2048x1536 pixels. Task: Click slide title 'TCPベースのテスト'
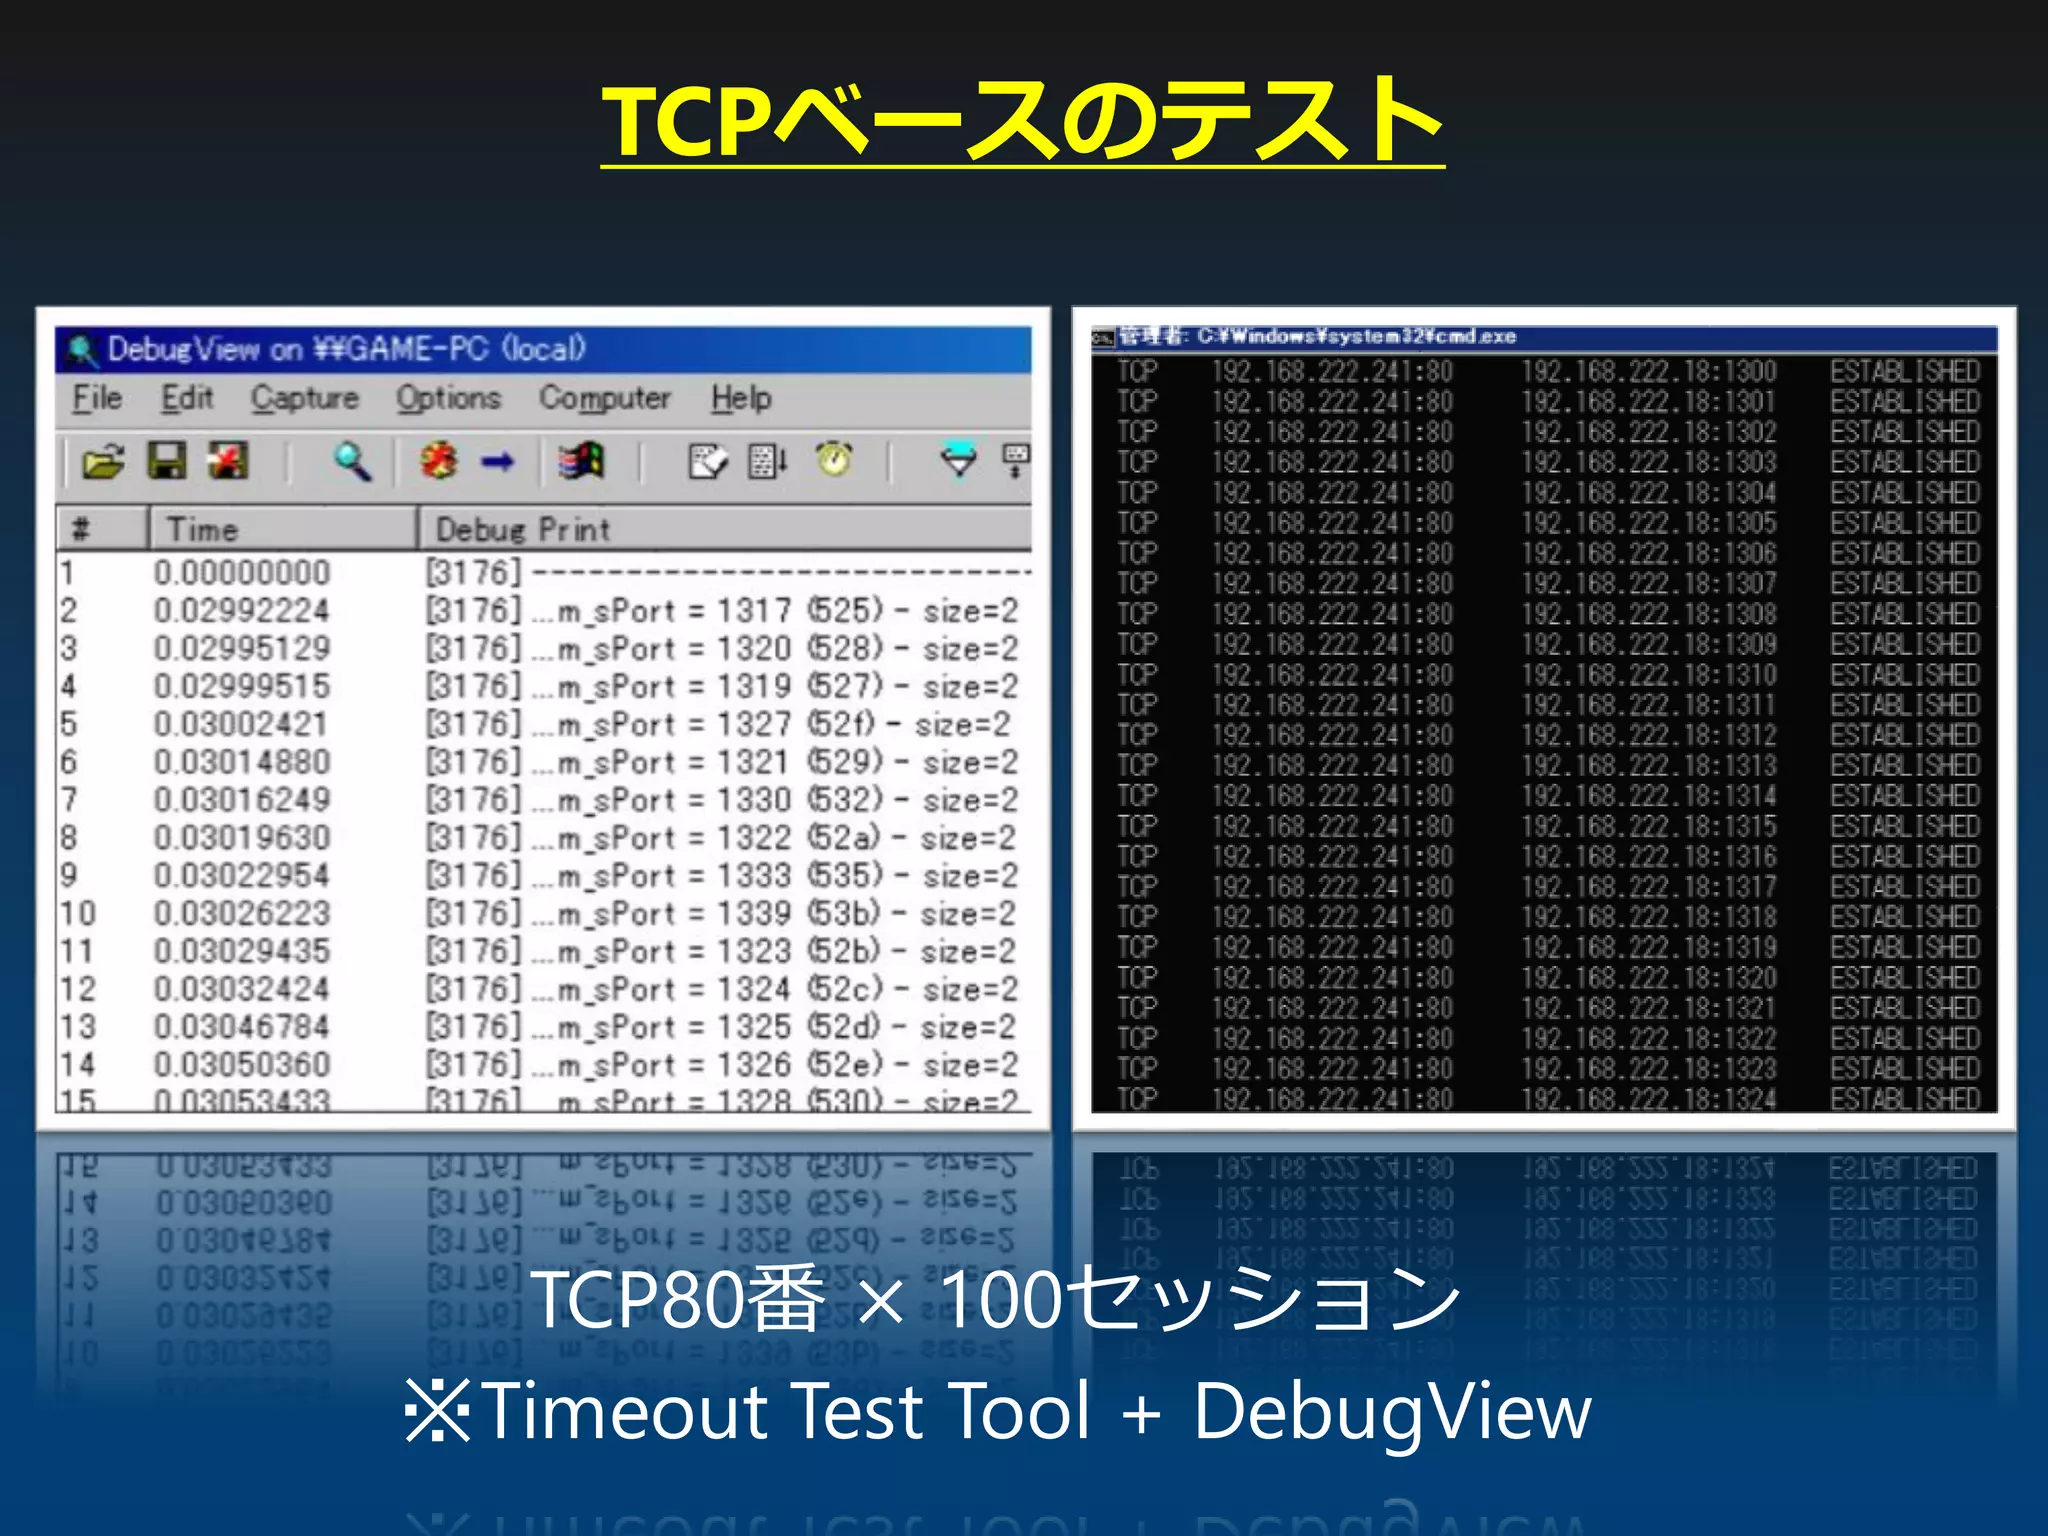coord(1023,120)
